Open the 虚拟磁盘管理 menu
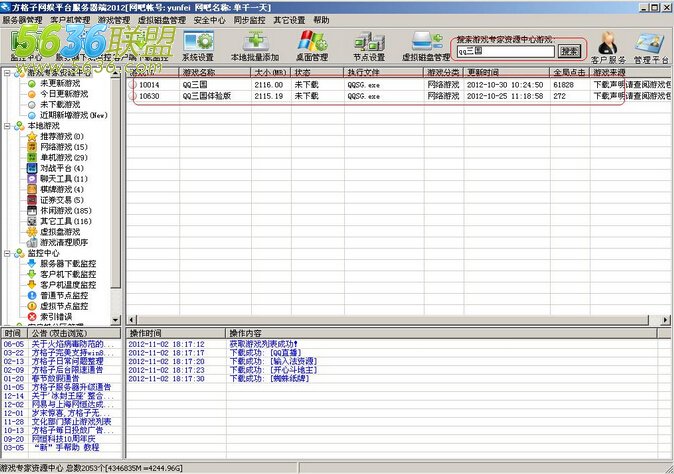 (x=162, y=20)
